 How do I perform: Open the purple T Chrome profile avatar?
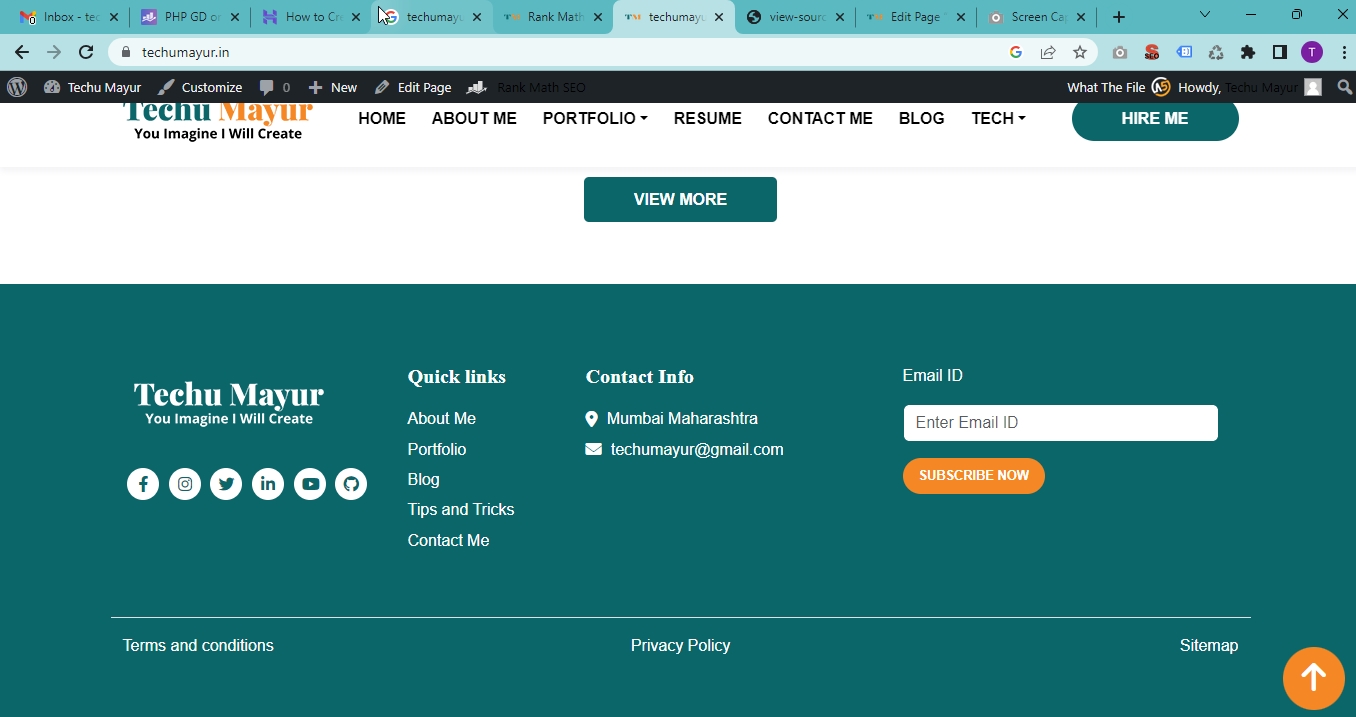(x=1312, y=52)
